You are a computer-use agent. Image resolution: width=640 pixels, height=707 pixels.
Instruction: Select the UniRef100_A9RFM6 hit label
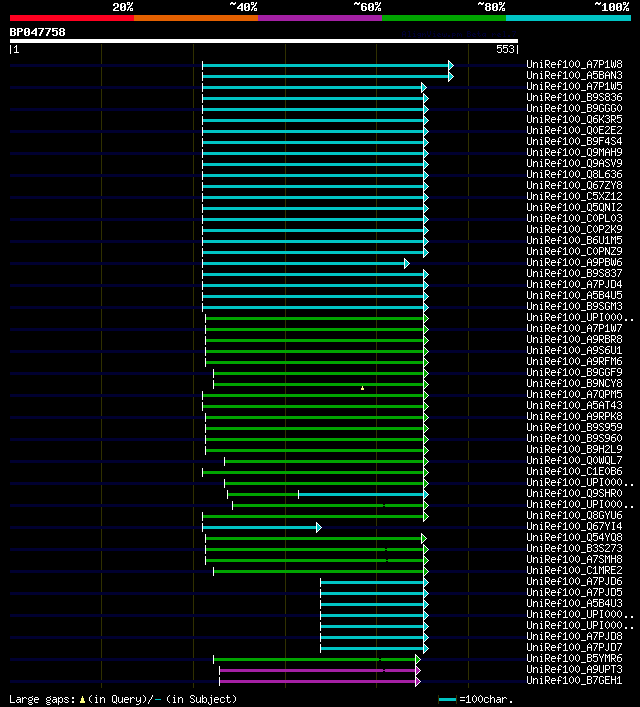pos(574,362)
